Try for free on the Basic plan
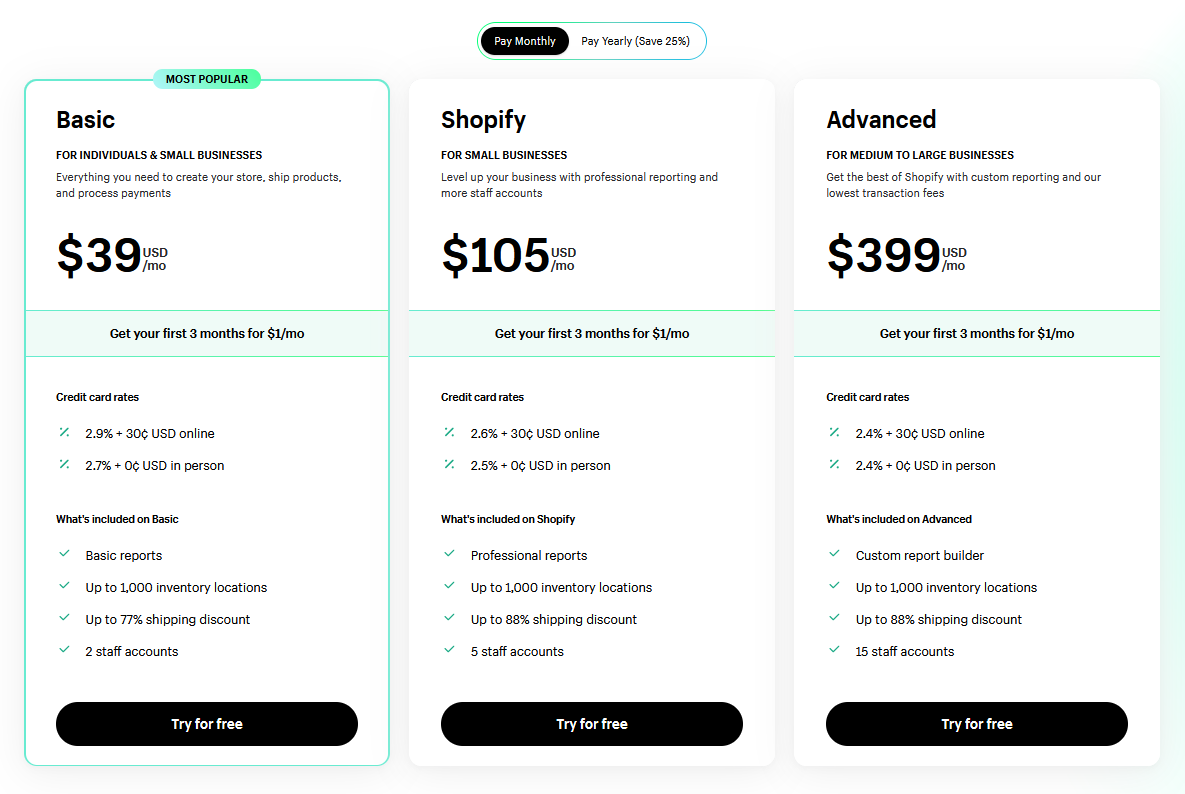Image resolution: width=1185 pixels, height=794 pixels. pyautogui.click(x=207, y=723)
